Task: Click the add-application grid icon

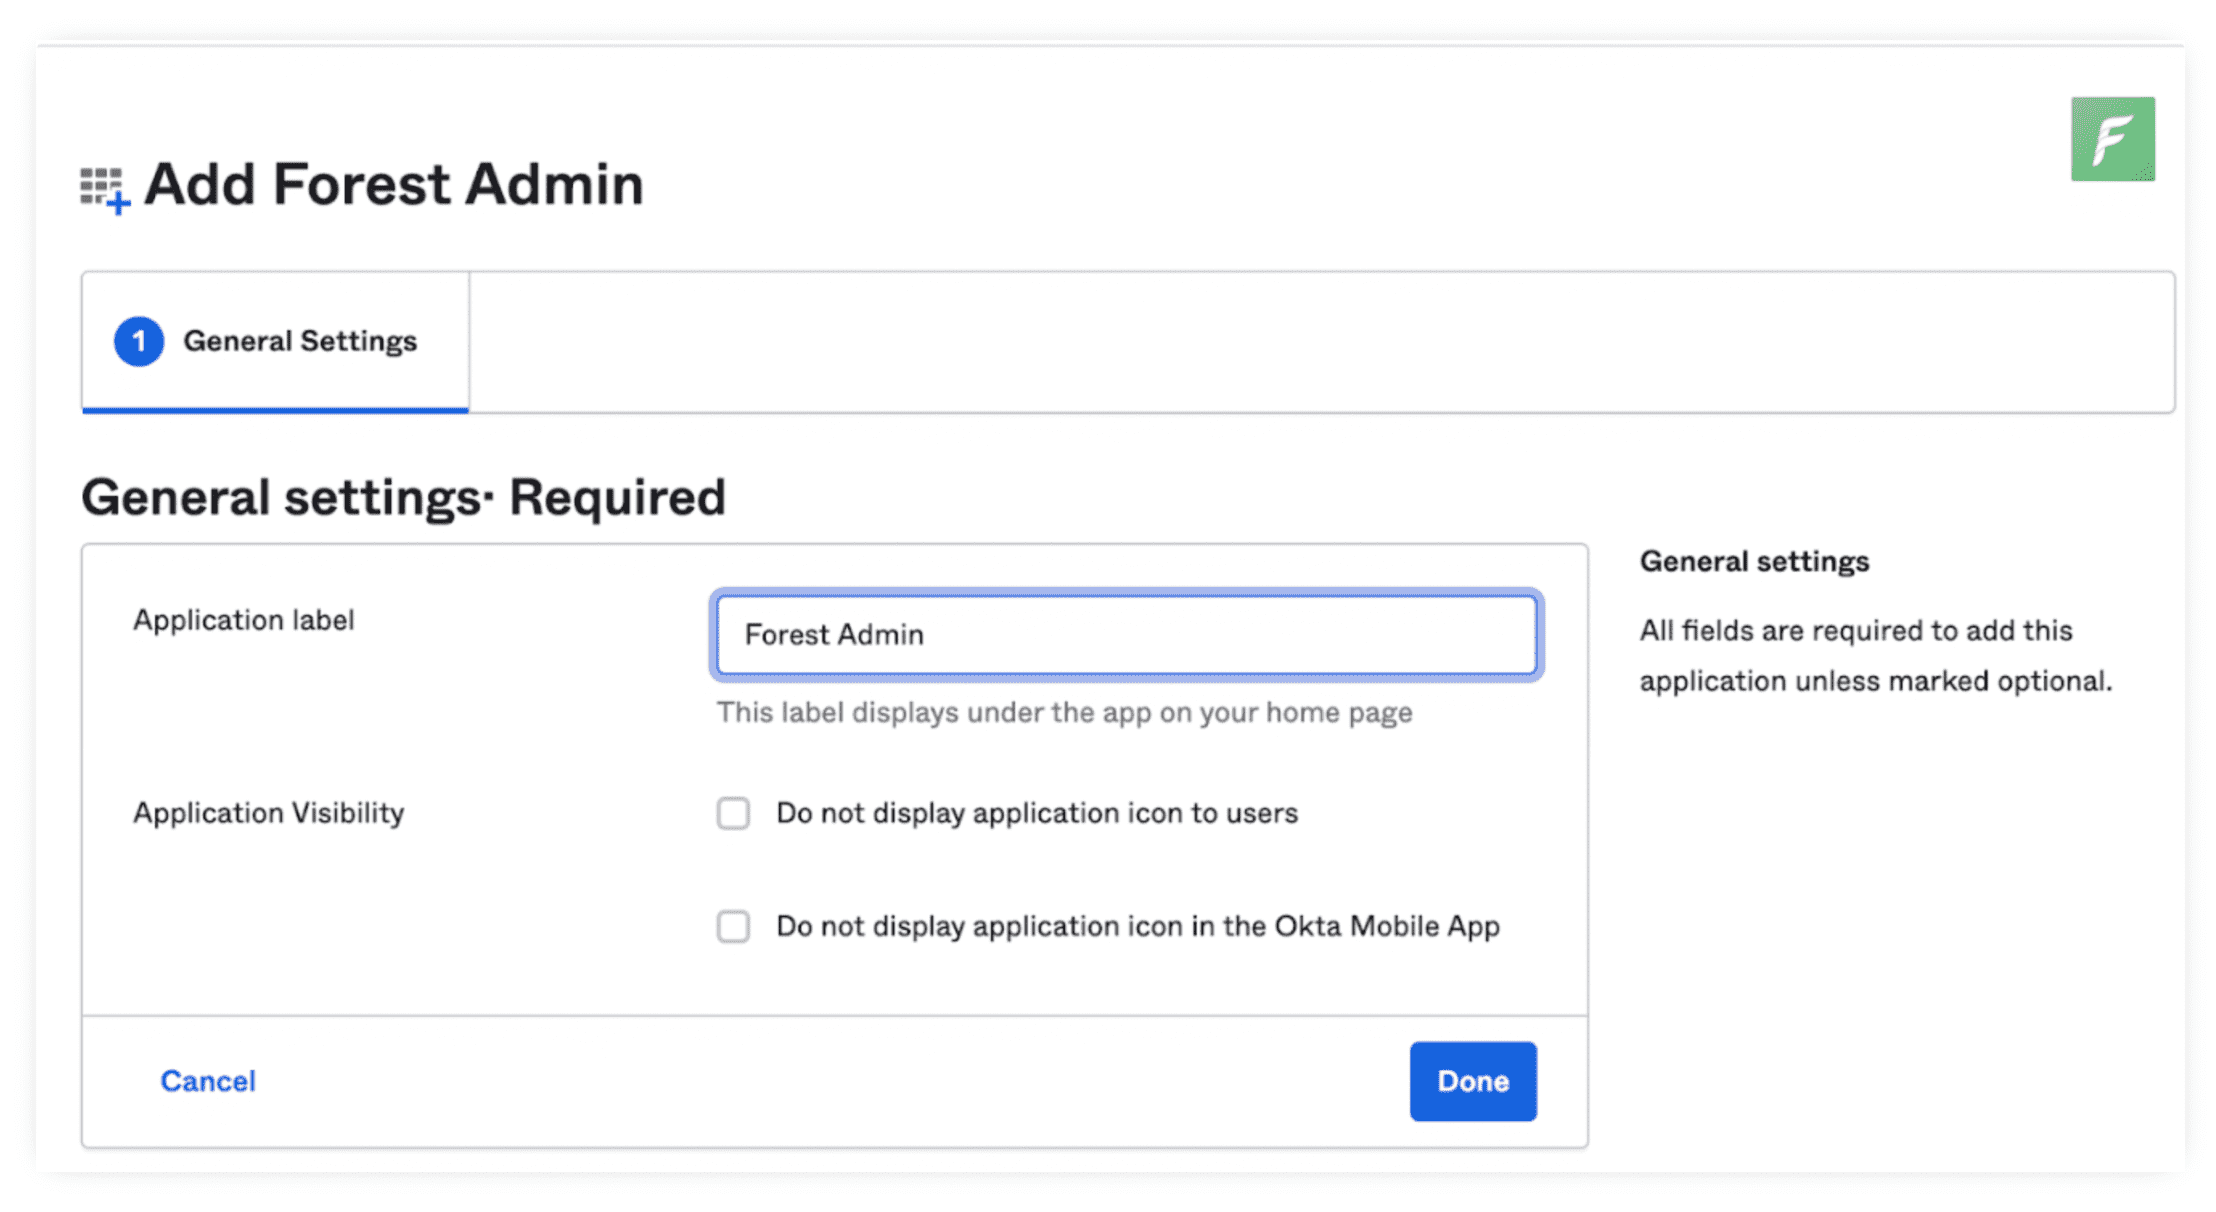Action: pyautogui.click(x=104, y=190)
